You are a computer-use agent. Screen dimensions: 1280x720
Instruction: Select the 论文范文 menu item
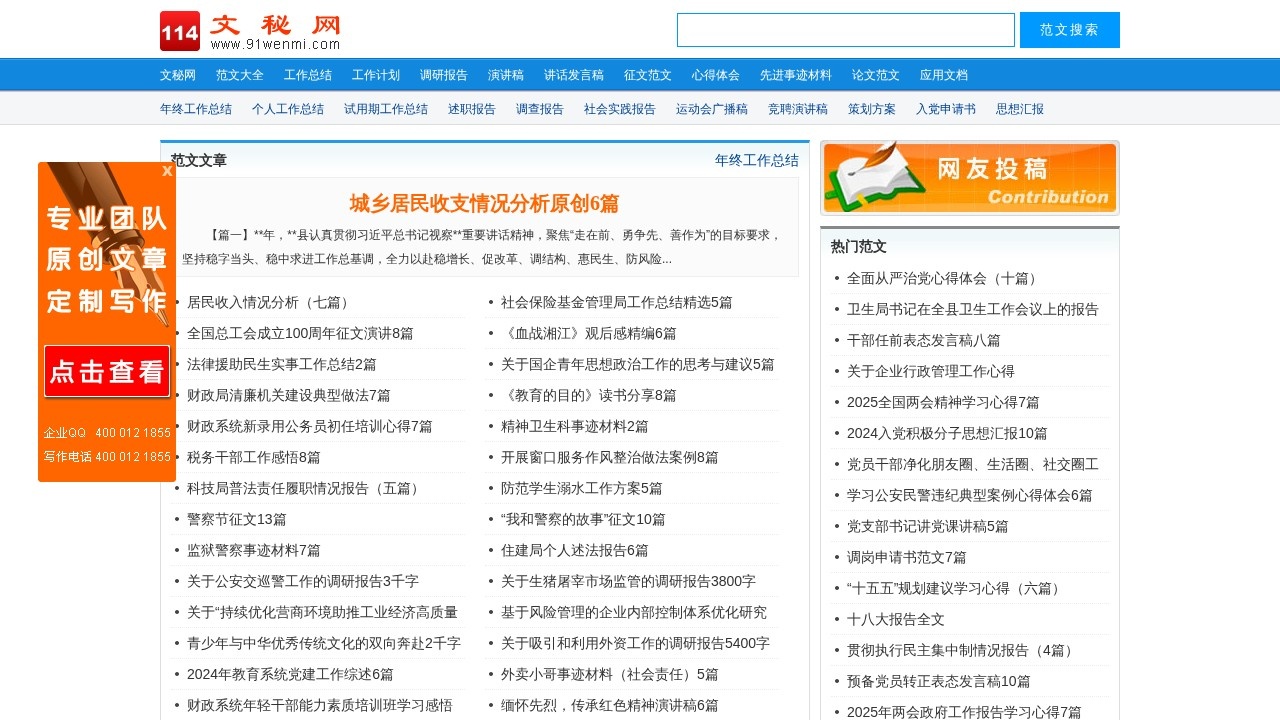click(x=875, y=74)
